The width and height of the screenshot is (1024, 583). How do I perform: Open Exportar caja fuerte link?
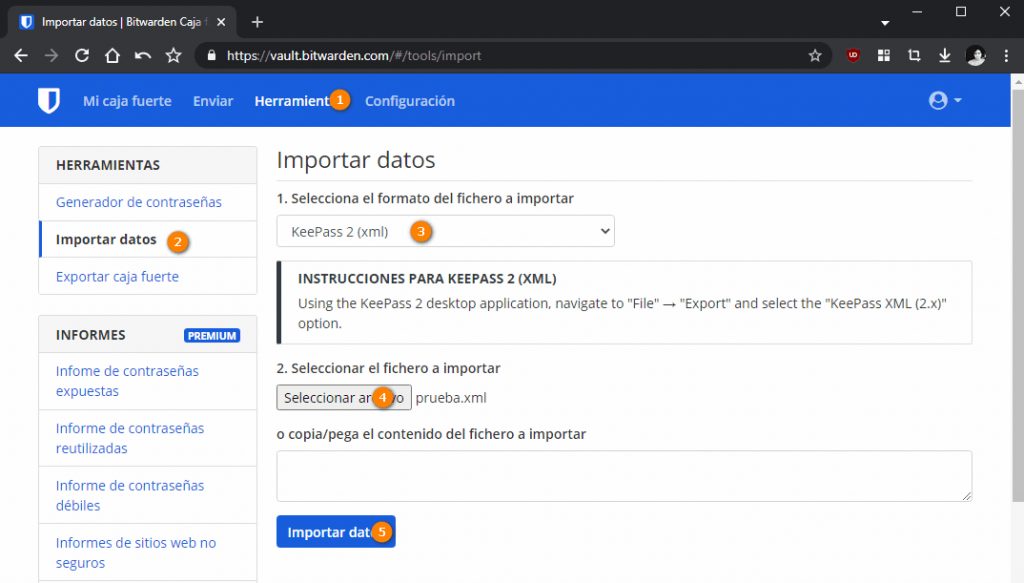[117, 276]
